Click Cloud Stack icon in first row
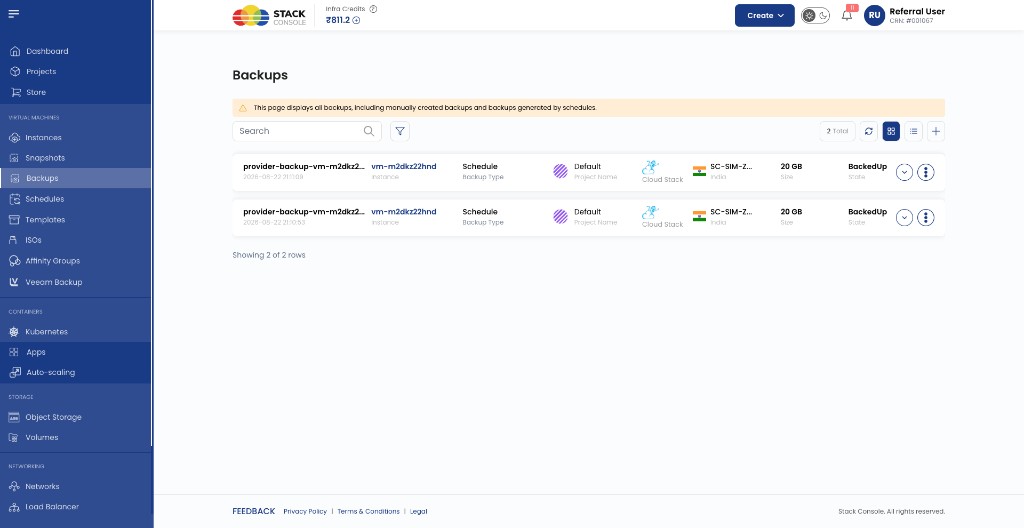The width and height of the screenshot is (1024, 528). tap(650, 167)
